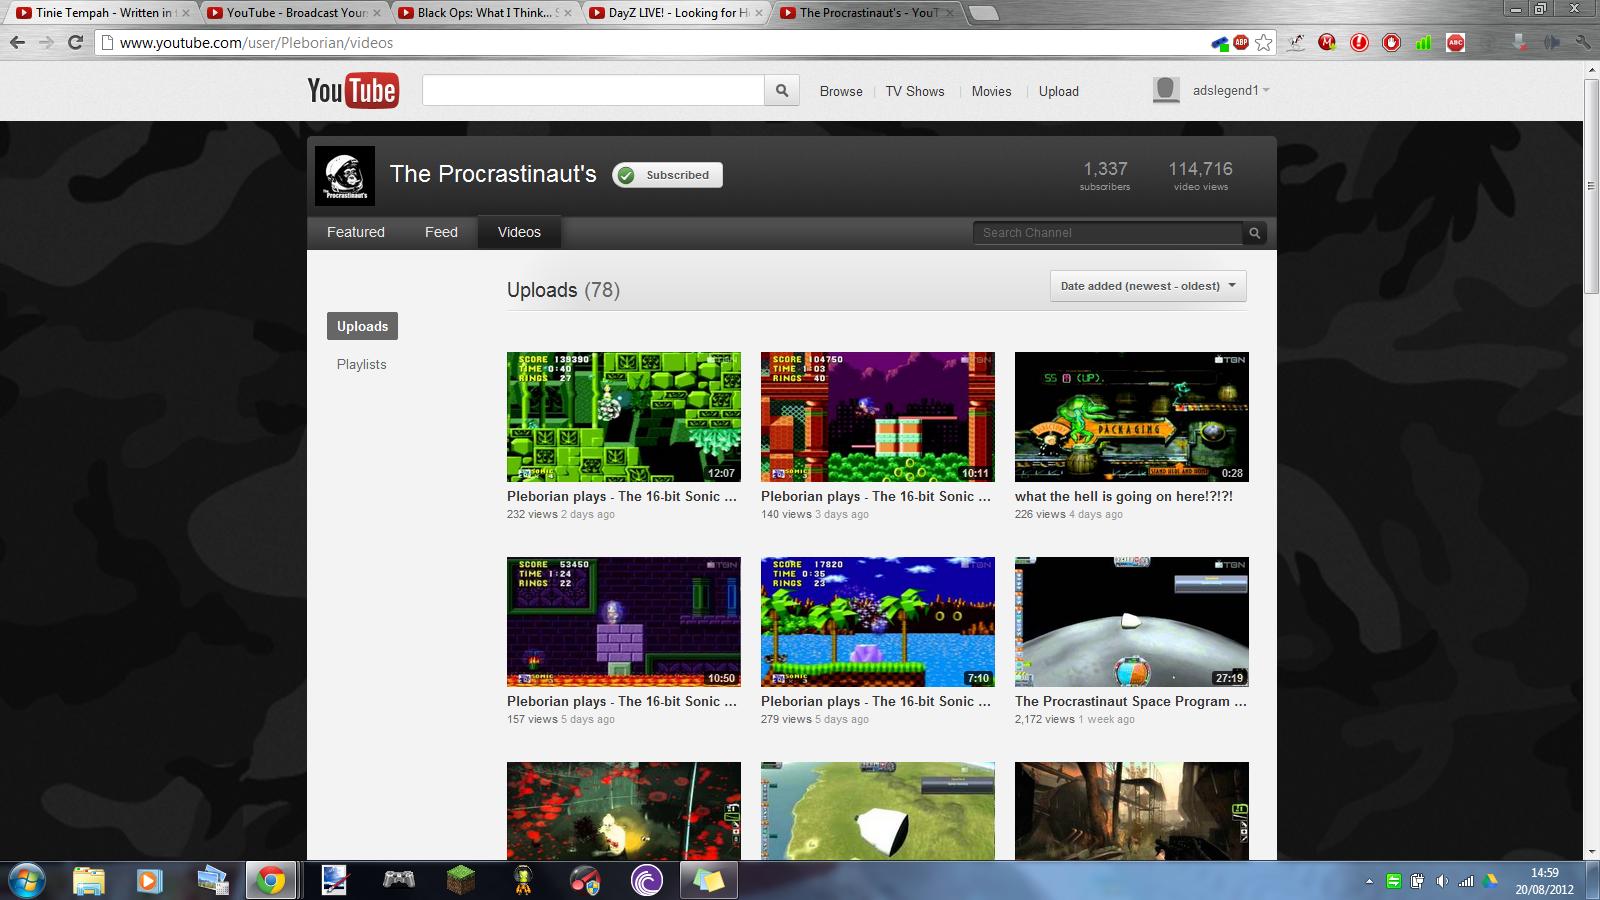The width and height of the screenshot is (1600, 900).
Task: Click the Google Drive tray icon
Action: (x=1490, y=881)
